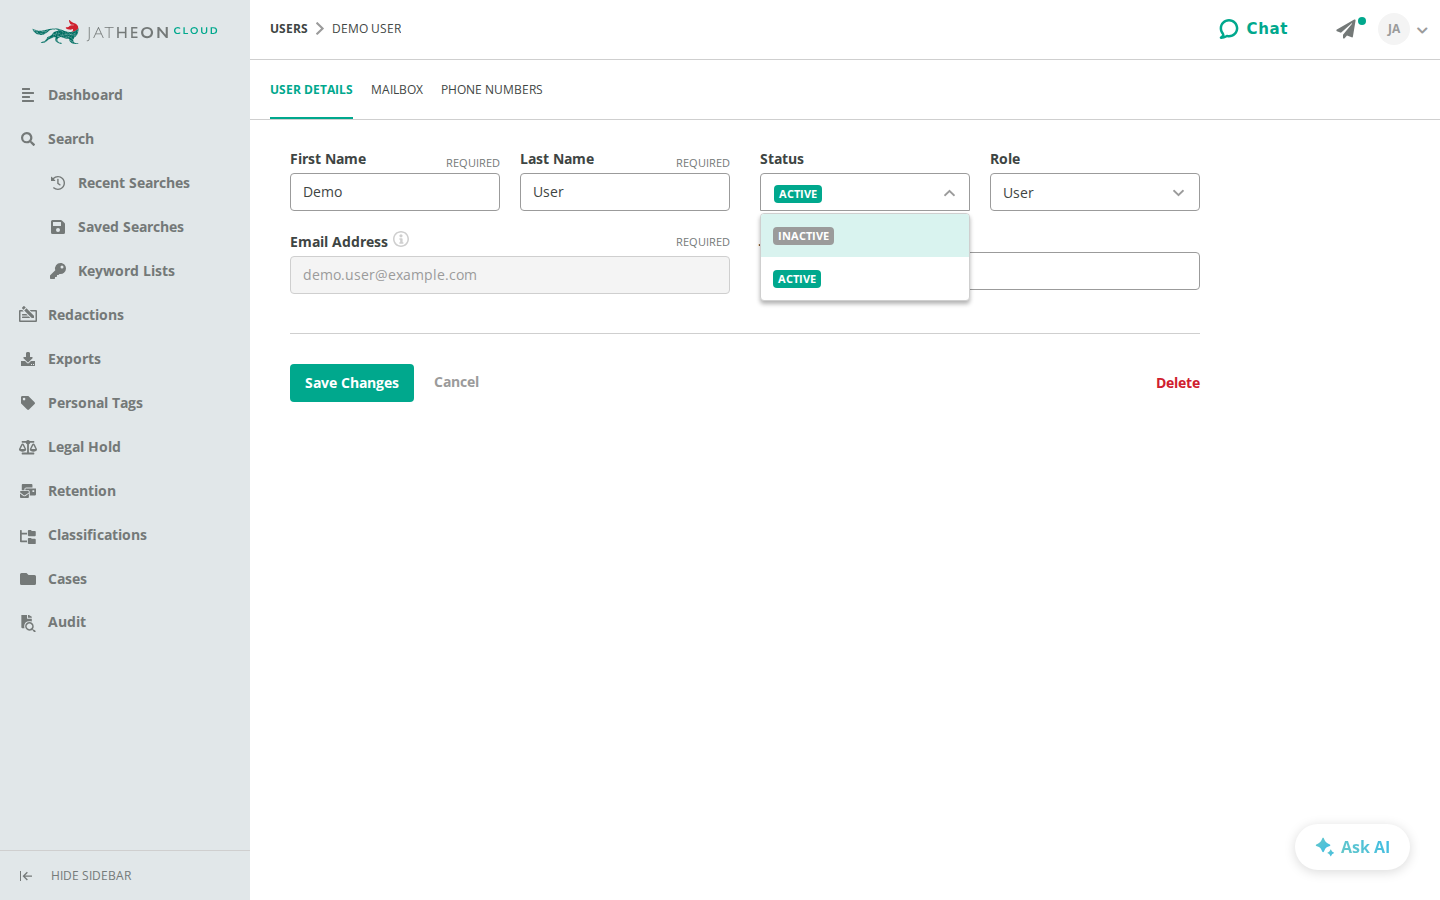
Task: Go back to Users breadcrumb
Action: tap(289, 29)
